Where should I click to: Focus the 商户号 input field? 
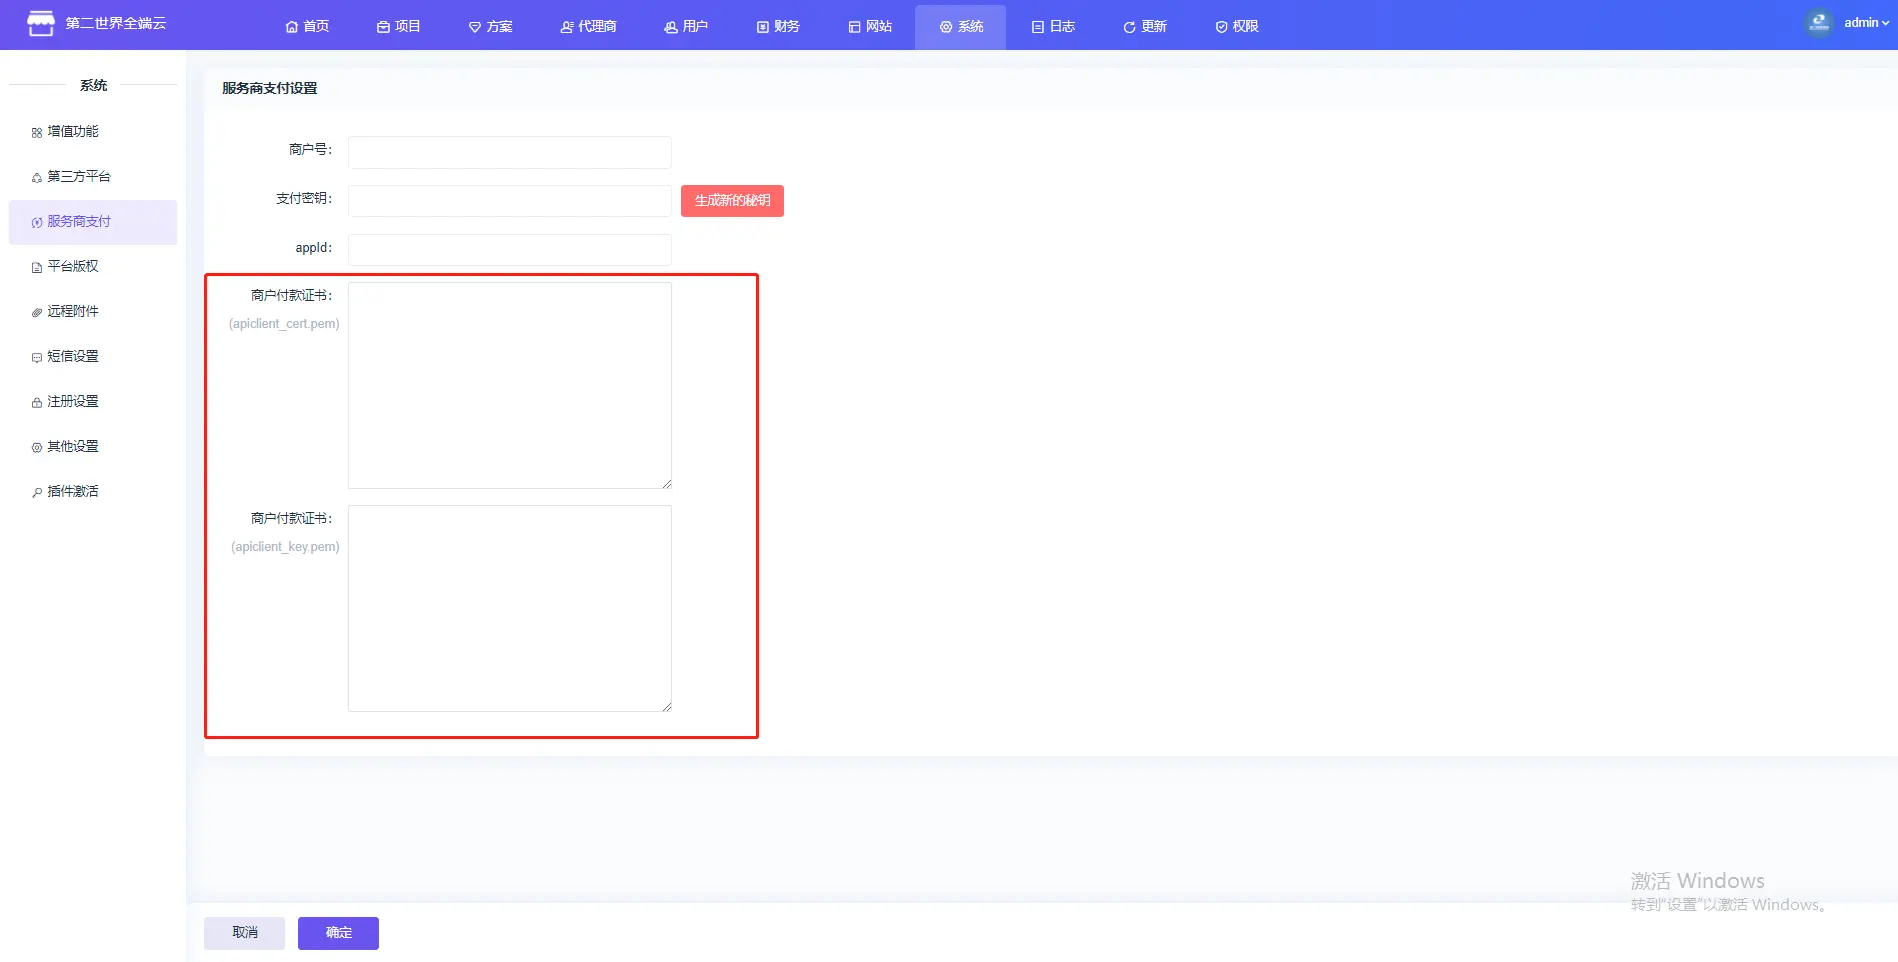[x=509, y=152]
